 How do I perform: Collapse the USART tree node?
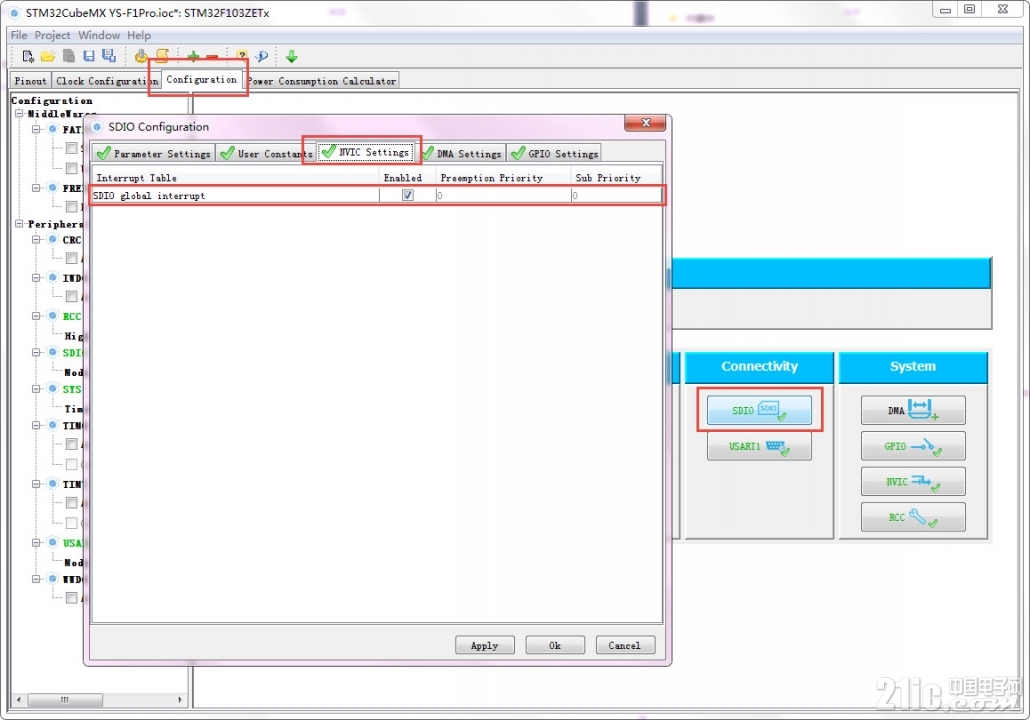[37, 543]
